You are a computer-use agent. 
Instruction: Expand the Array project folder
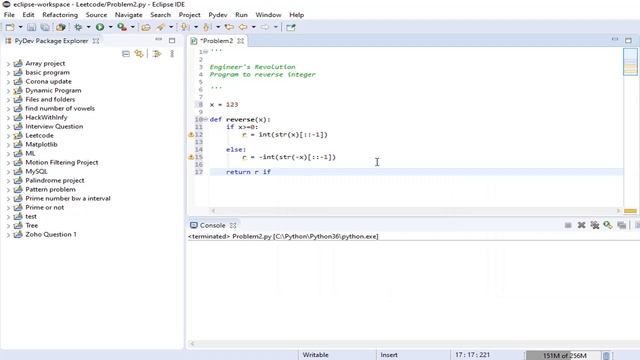8,64
